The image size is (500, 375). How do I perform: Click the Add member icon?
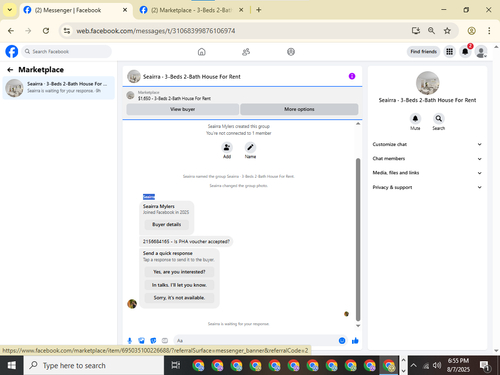click(227, 147)
